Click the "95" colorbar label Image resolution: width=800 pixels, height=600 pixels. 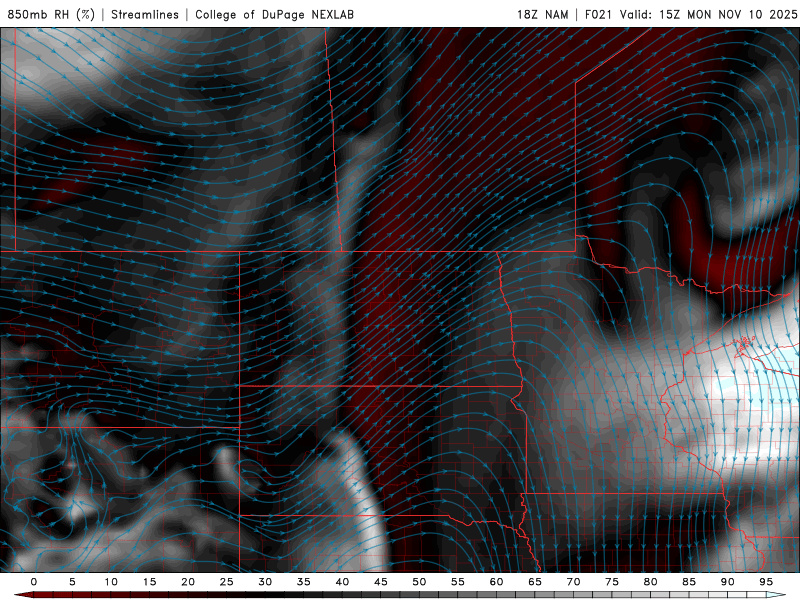click(x=766, y=582)
